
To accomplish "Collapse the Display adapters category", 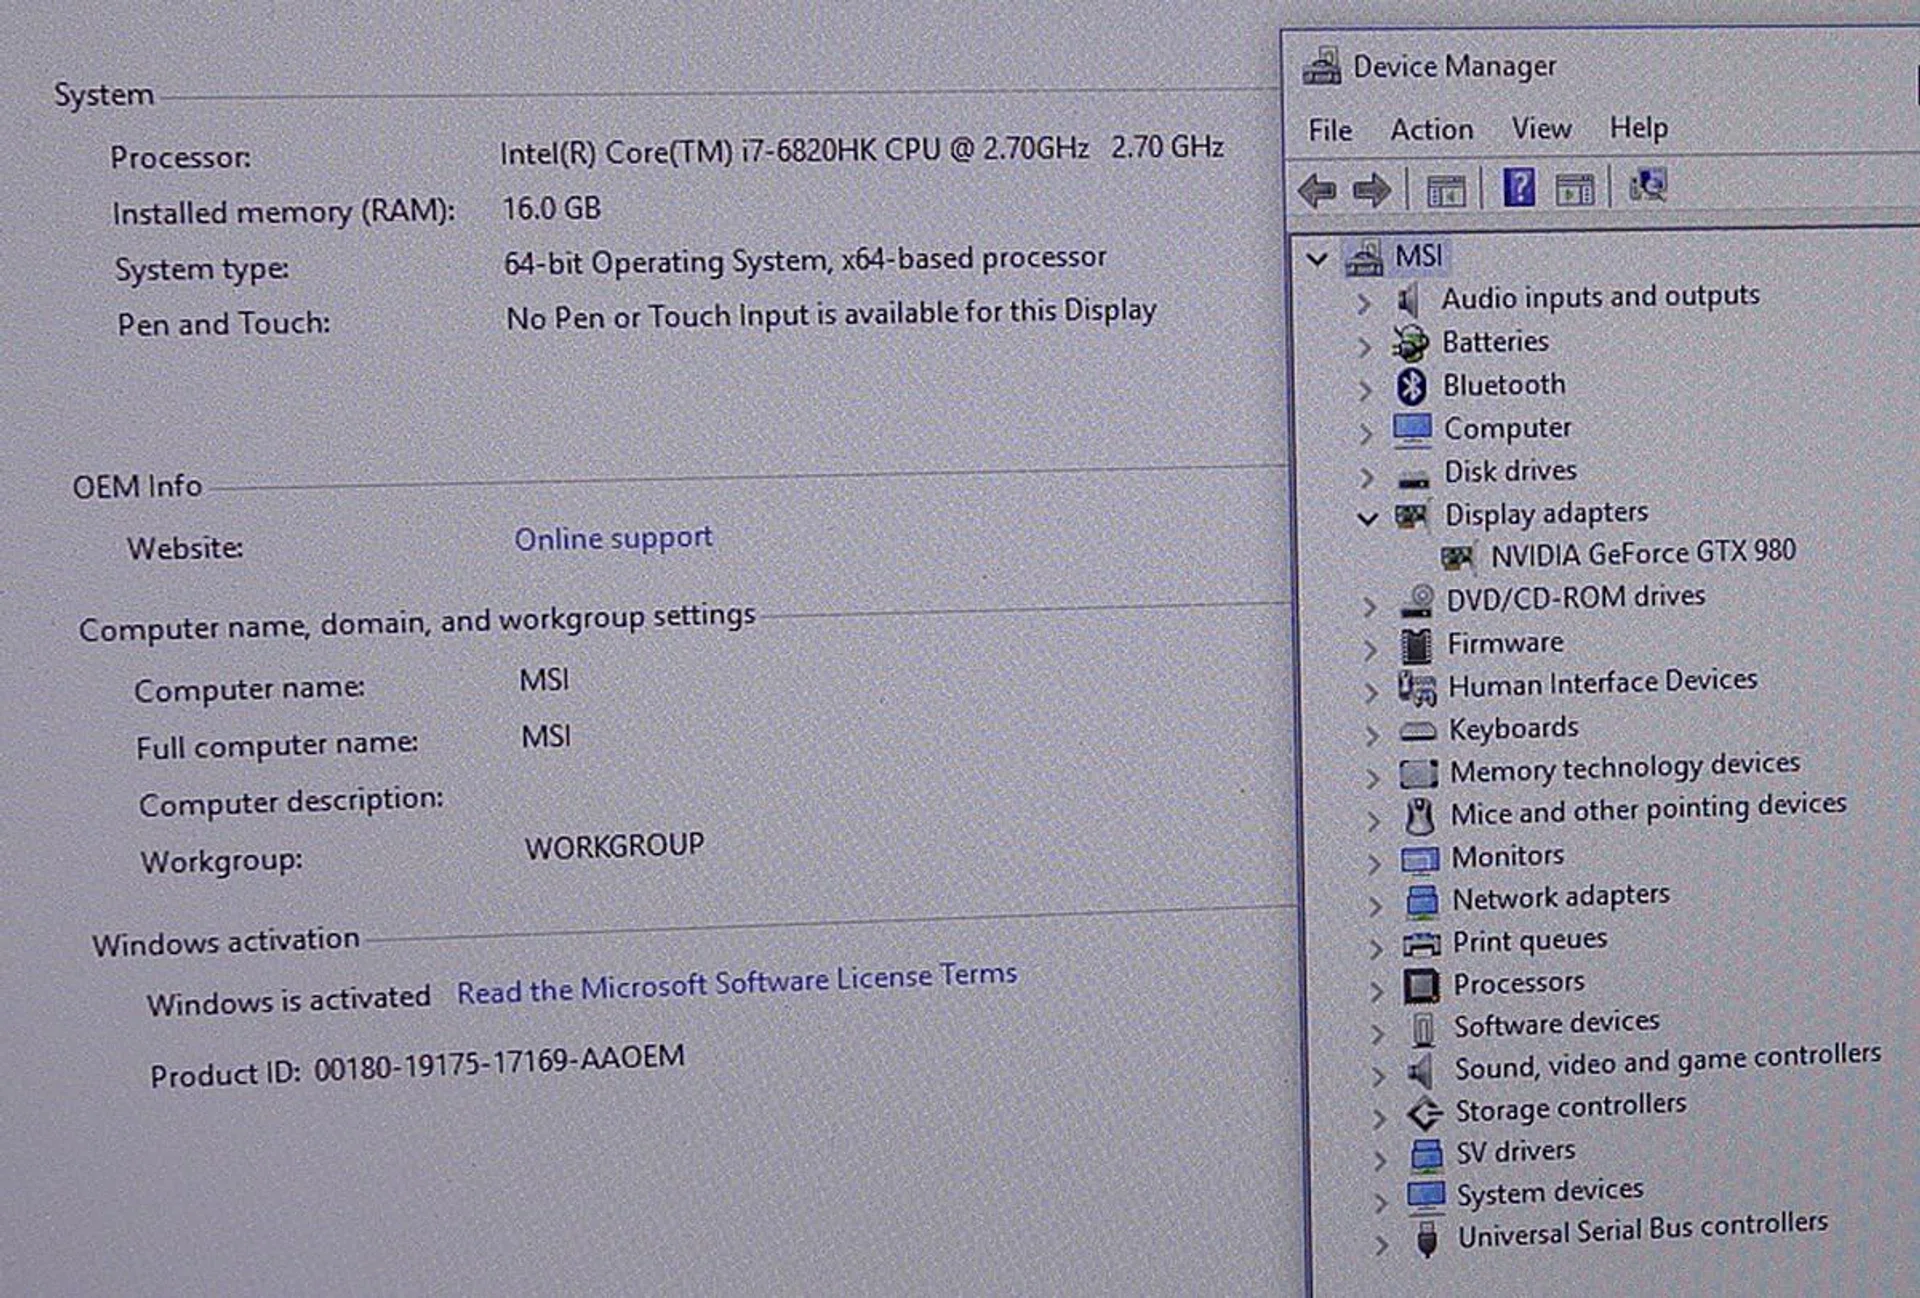I will tap(1367, 518).
